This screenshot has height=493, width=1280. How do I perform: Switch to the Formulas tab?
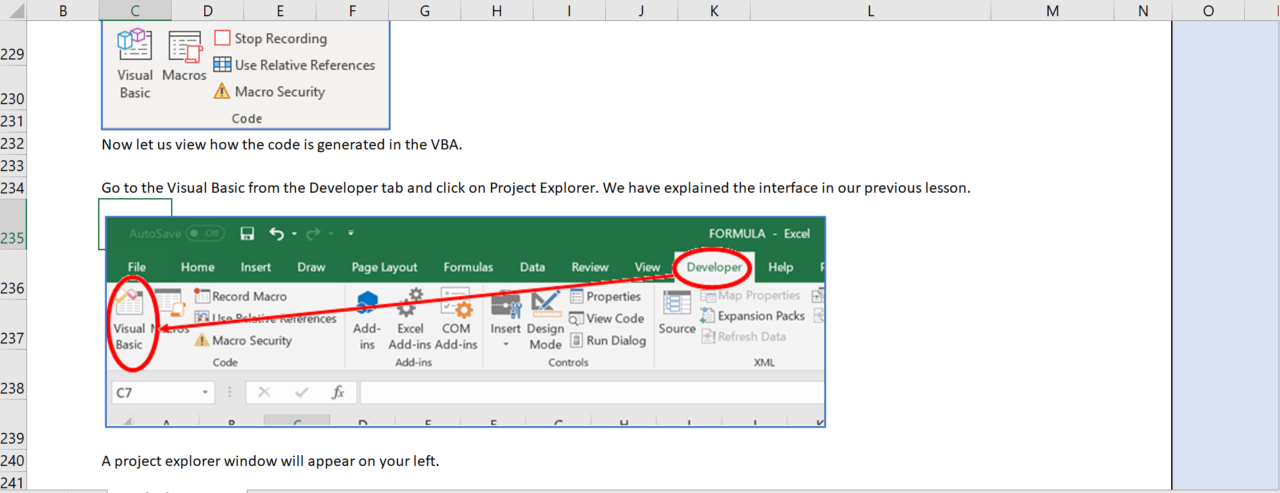[x=468, y=267]
